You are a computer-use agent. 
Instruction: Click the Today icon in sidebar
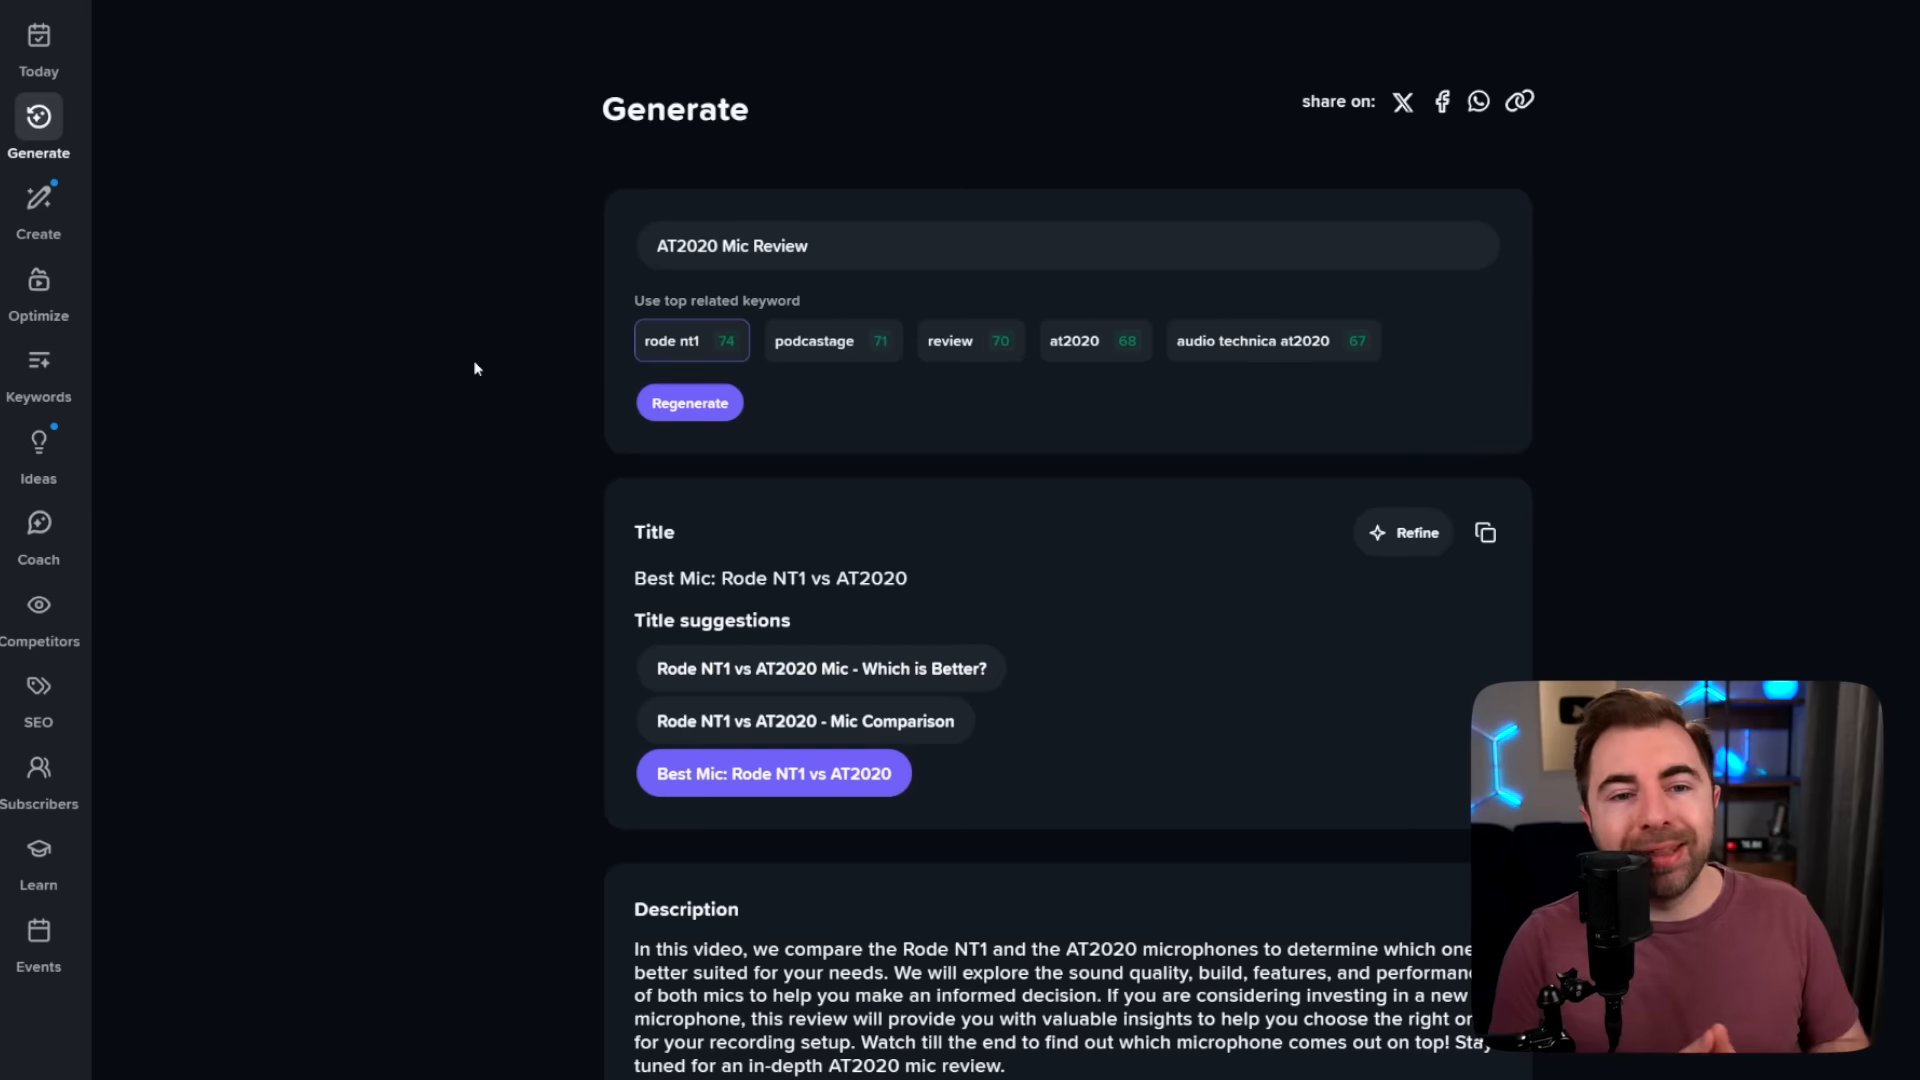pos(38,36)
